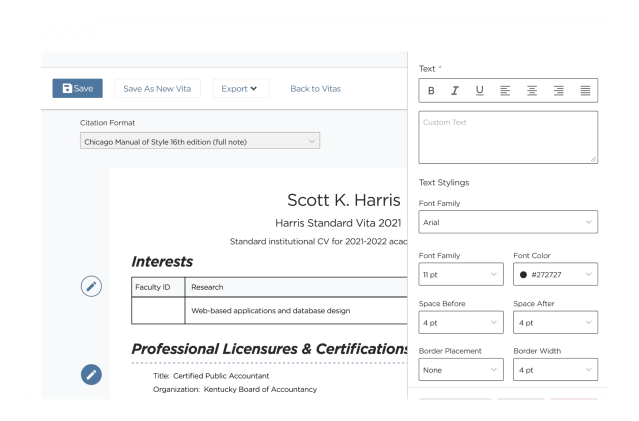Open the Export menu button

(240, 89)
